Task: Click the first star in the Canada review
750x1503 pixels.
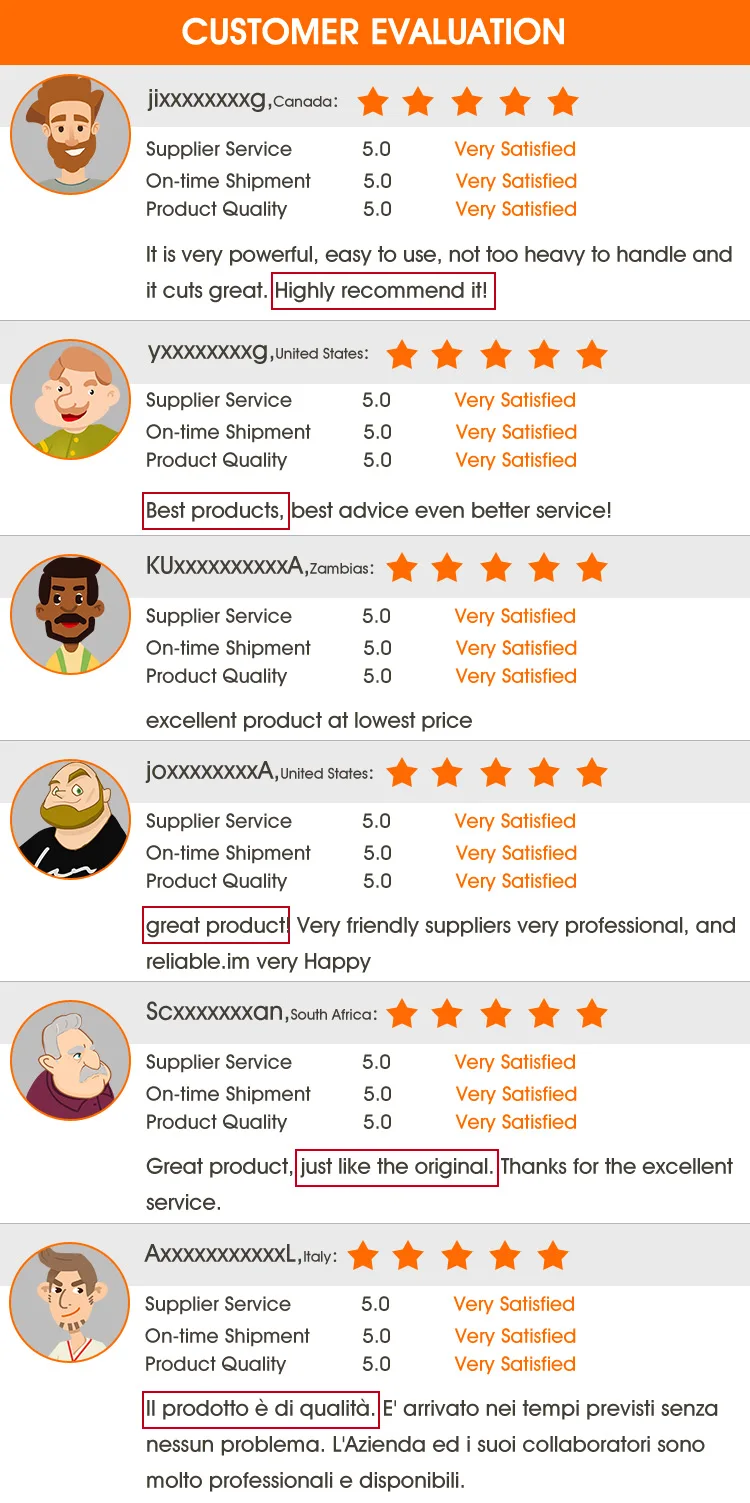Action: click(x=373, y=101)
